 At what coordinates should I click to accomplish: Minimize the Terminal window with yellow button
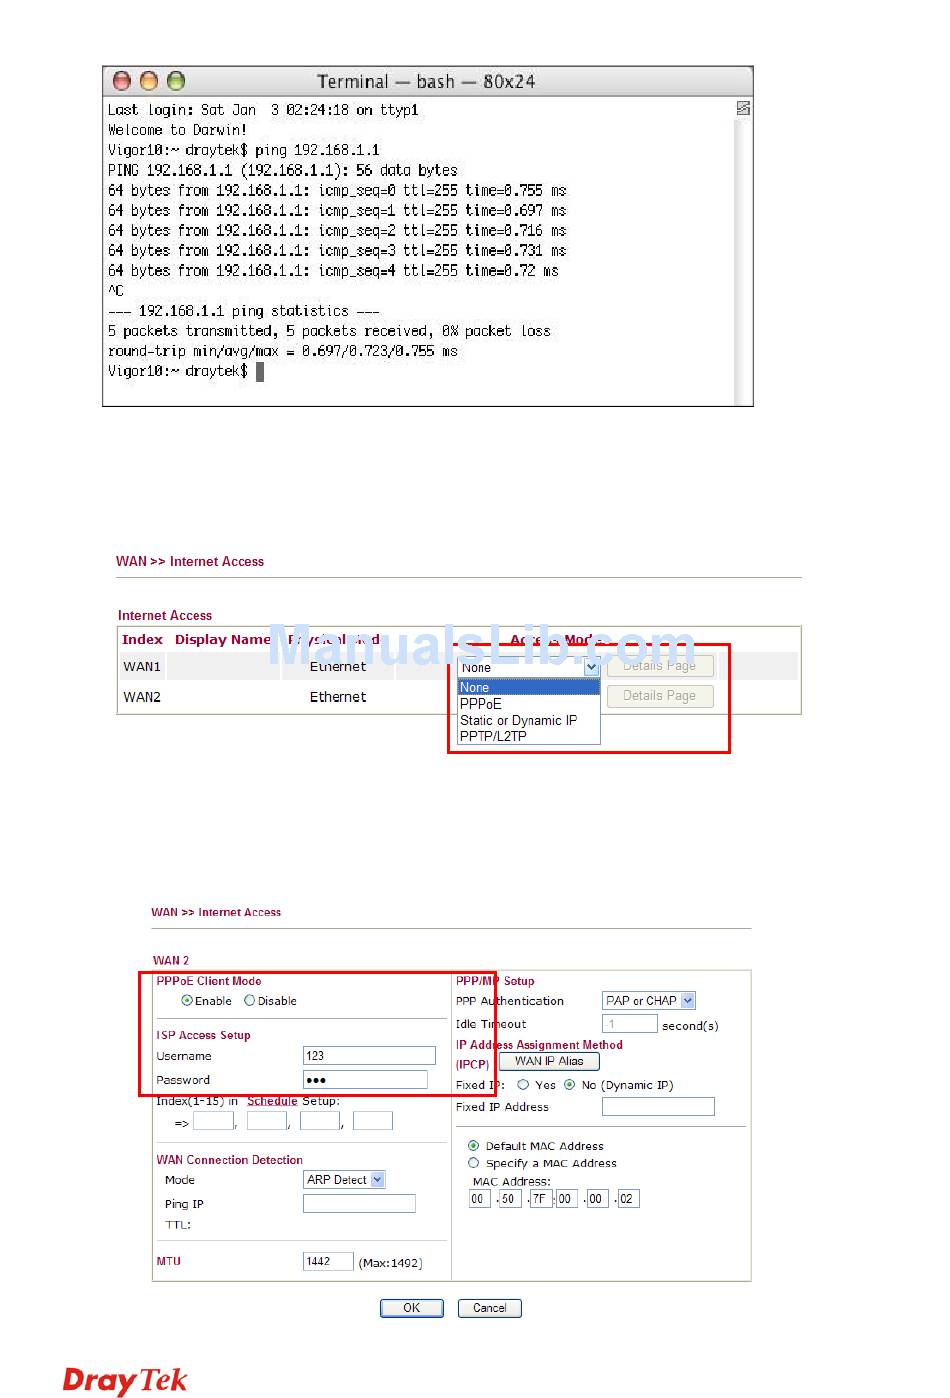pyautogui.click(x=149, y=81)
